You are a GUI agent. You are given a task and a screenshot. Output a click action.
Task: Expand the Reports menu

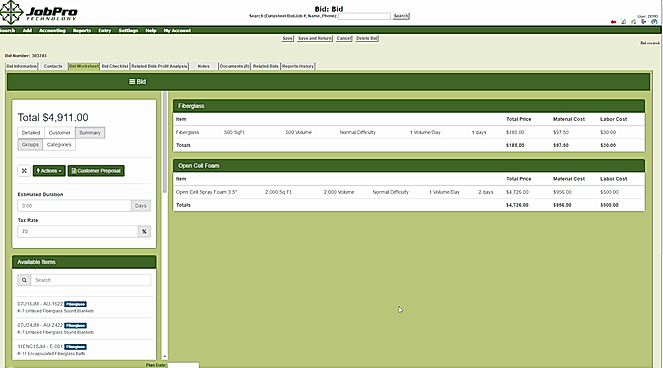[82, 30]
